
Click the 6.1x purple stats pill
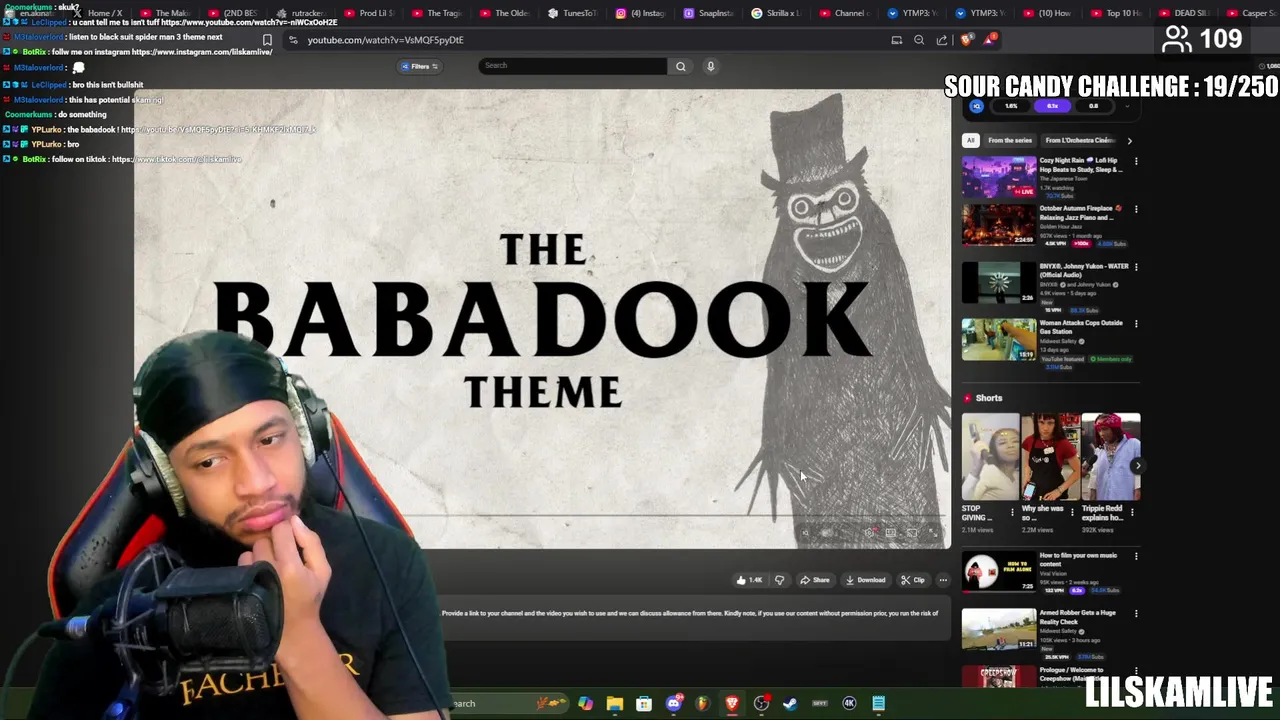tap(1052, 106)
